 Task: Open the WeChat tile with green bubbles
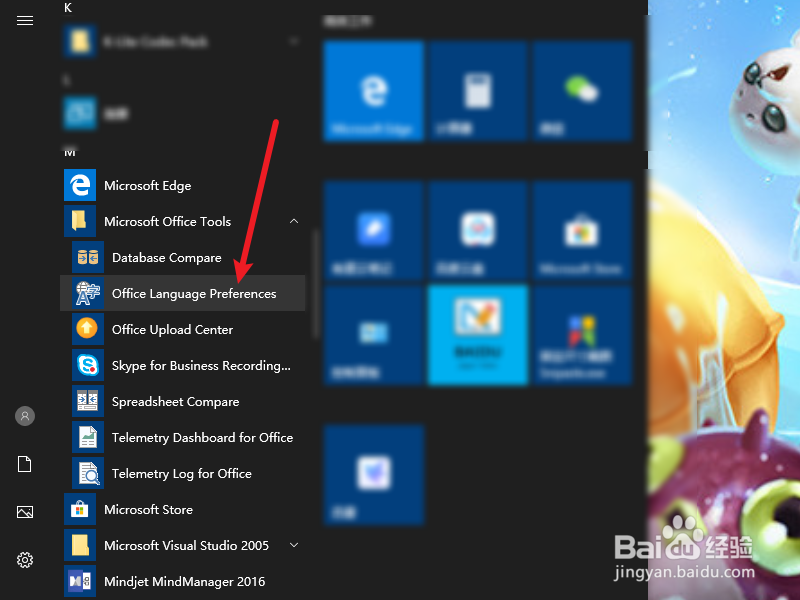[x=582, y=91]
